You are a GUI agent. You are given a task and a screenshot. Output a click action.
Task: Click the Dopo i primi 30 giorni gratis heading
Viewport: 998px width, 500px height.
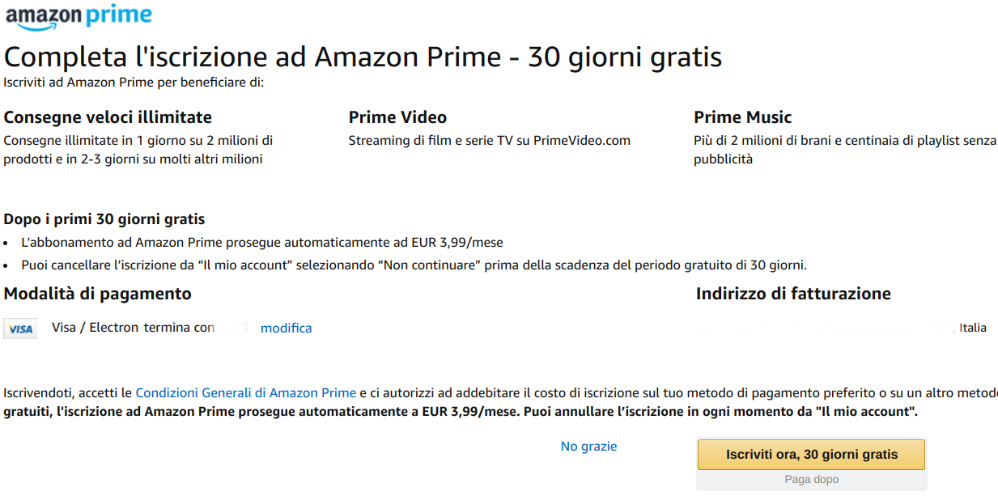(104, 219)
